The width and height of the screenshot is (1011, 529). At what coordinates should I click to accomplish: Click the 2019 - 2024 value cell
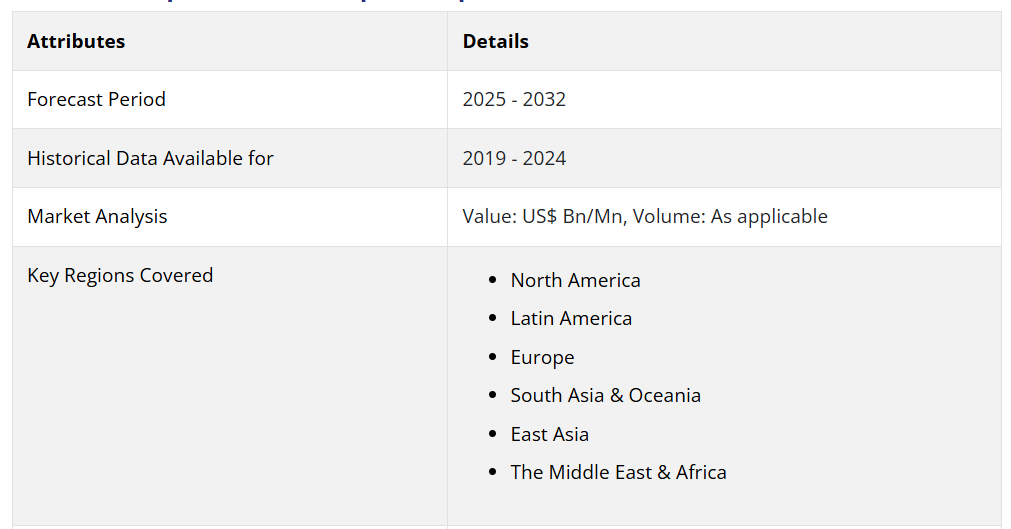pyautogui.click(x=514, y=158)
